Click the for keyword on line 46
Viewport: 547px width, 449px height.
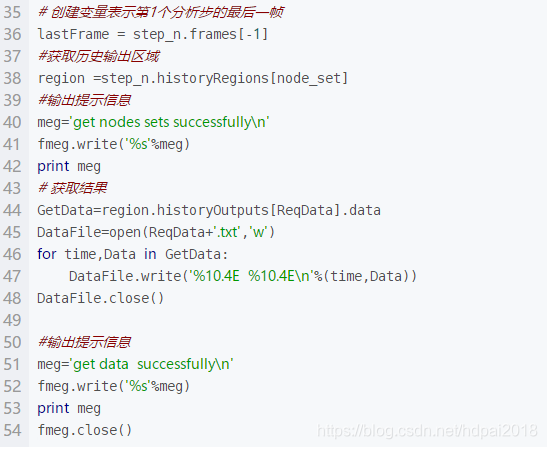47,254
